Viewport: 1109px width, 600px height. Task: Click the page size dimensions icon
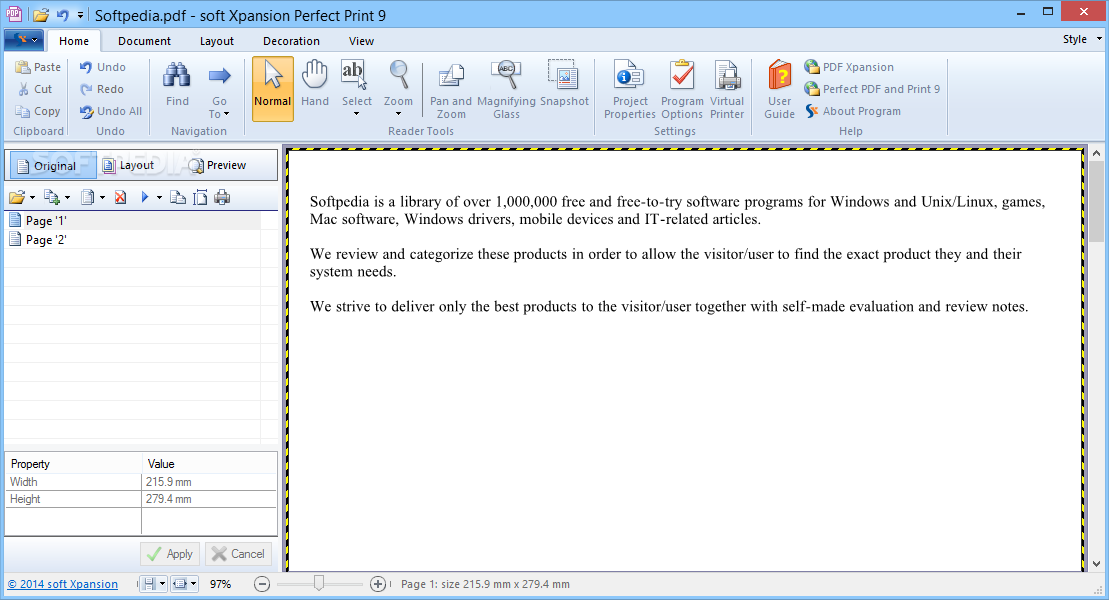[201, 197]
